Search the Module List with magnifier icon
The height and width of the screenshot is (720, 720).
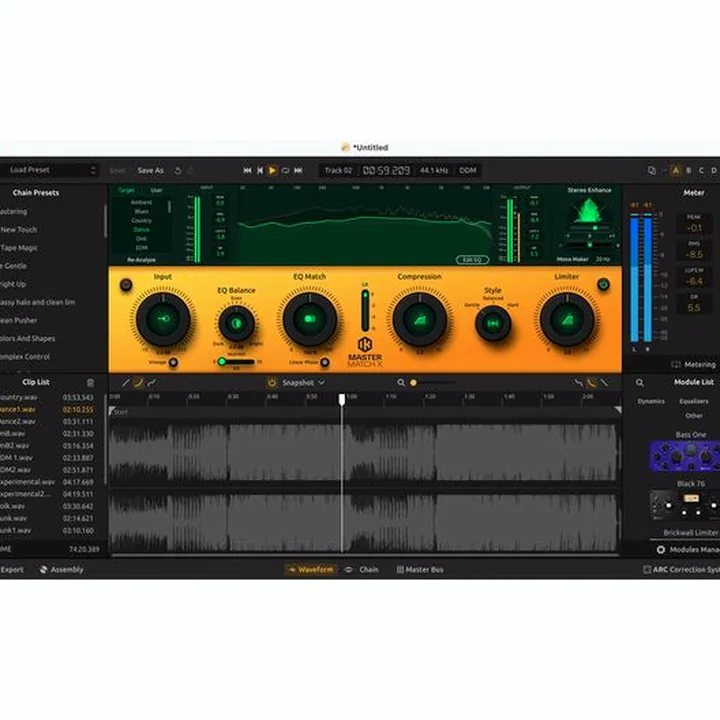640,383
